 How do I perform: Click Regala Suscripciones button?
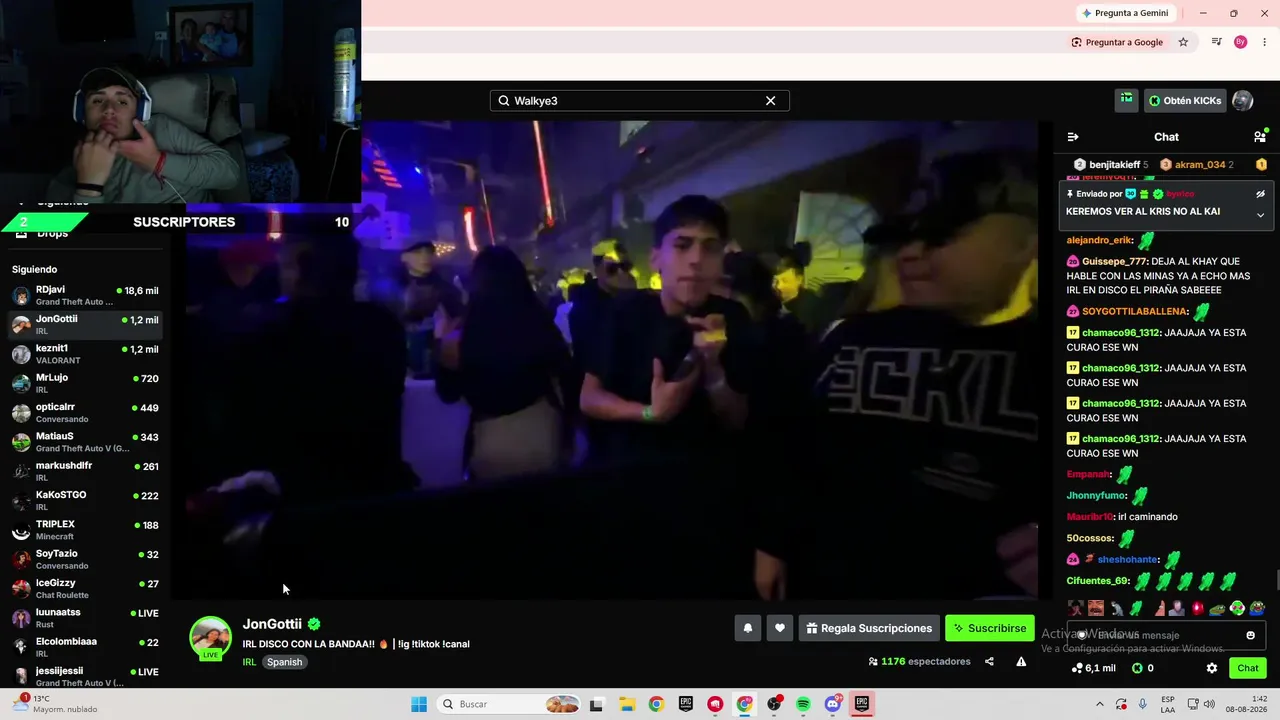coord(869,628)
